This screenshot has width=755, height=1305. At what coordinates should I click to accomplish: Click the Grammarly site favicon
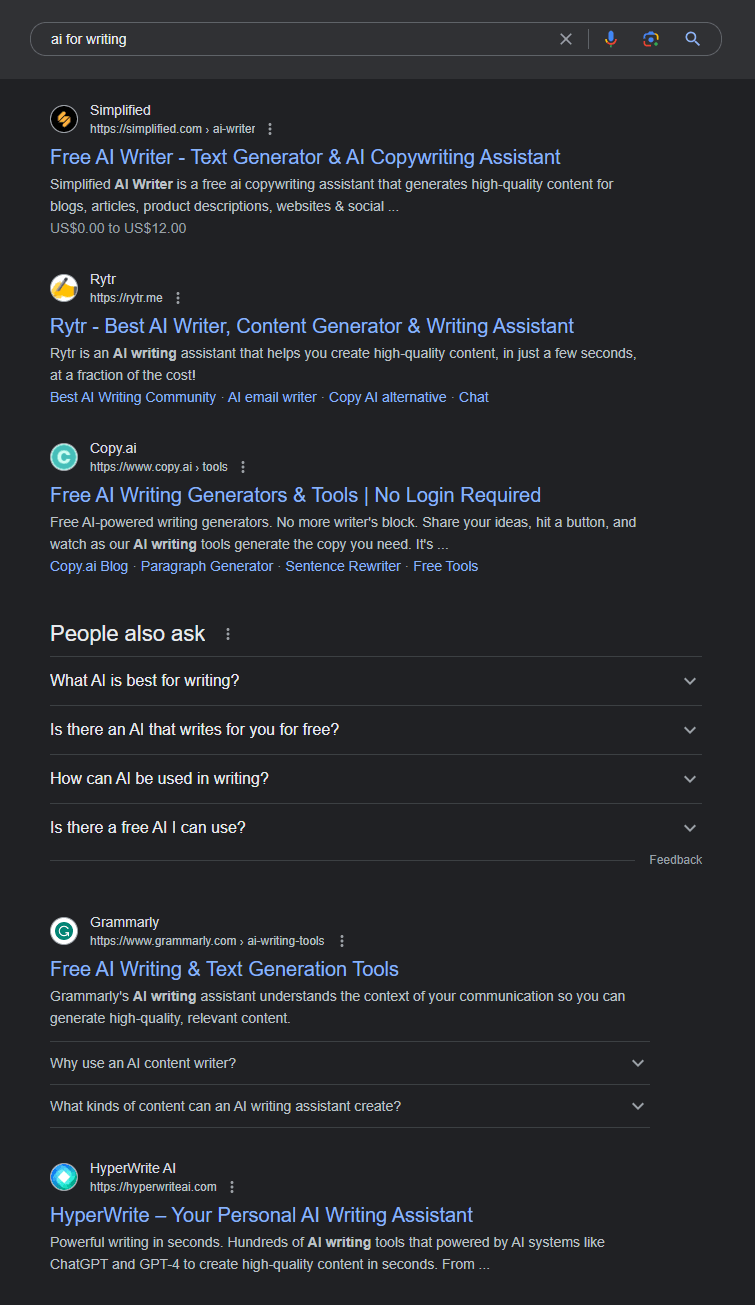pyautogui.click(x=64, y=931)
